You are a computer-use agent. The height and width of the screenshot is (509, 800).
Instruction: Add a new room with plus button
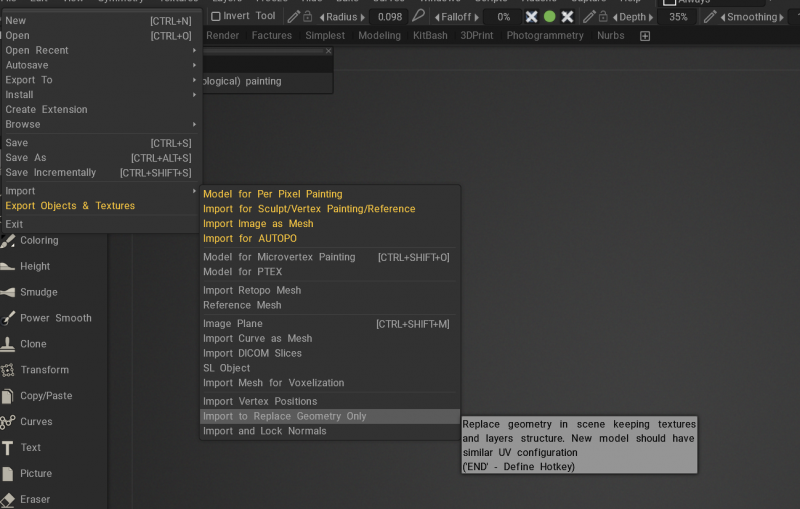click(x=645, y=36)
